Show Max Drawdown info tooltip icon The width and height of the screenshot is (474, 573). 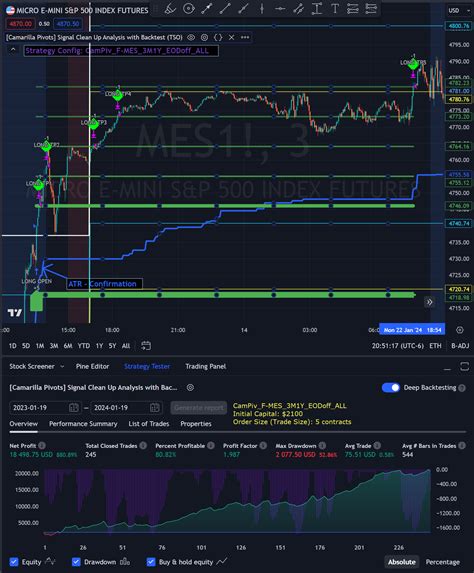pyautogui.click(x=322, y=445)
